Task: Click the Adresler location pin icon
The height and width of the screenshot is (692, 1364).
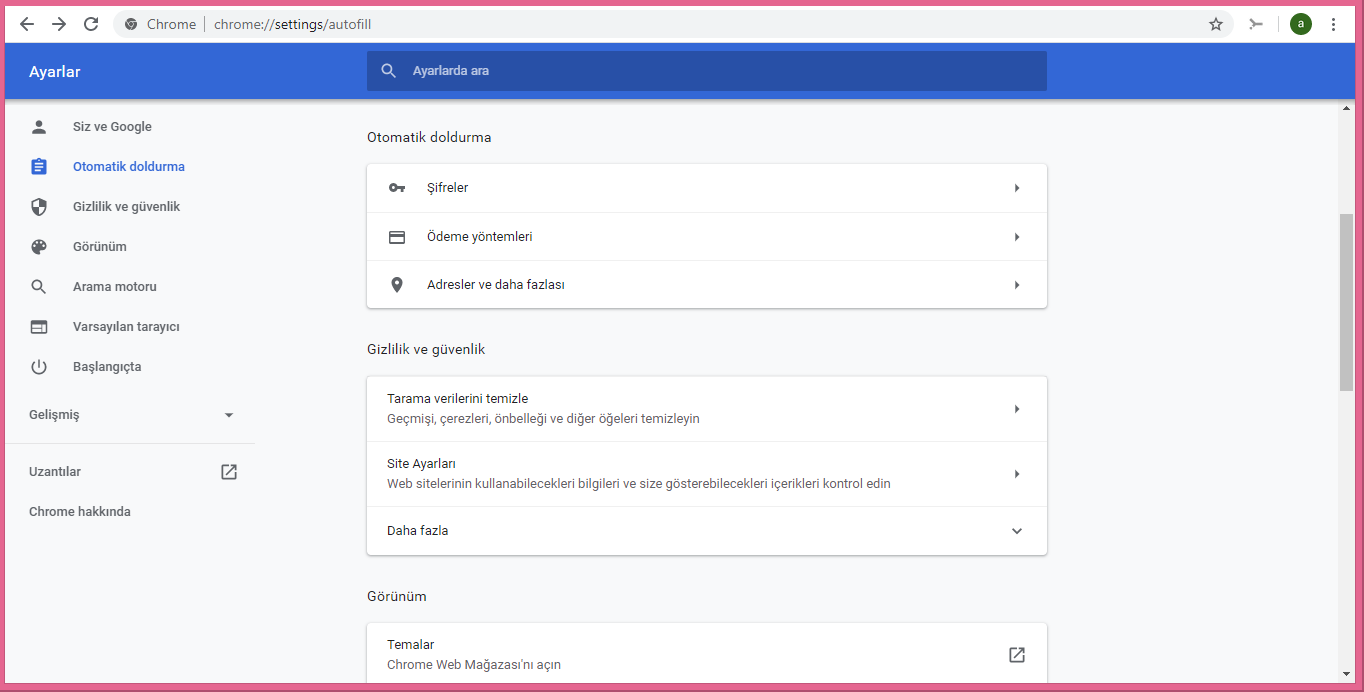Action: coord(397,284)
